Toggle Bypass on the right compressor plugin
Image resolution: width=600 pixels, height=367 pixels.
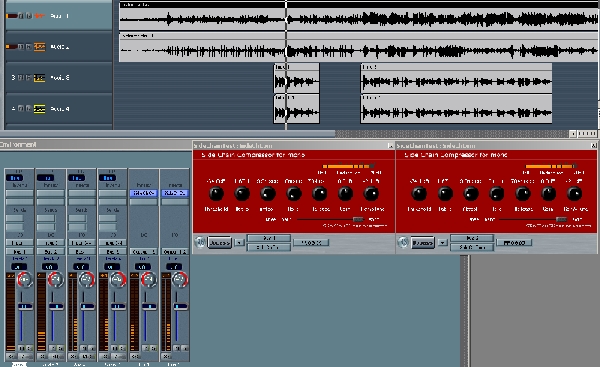click(423, 243)
